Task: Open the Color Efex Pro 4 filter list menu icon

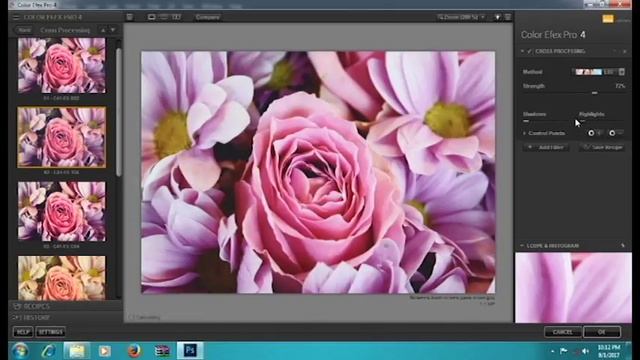Action: pos(16,17)
